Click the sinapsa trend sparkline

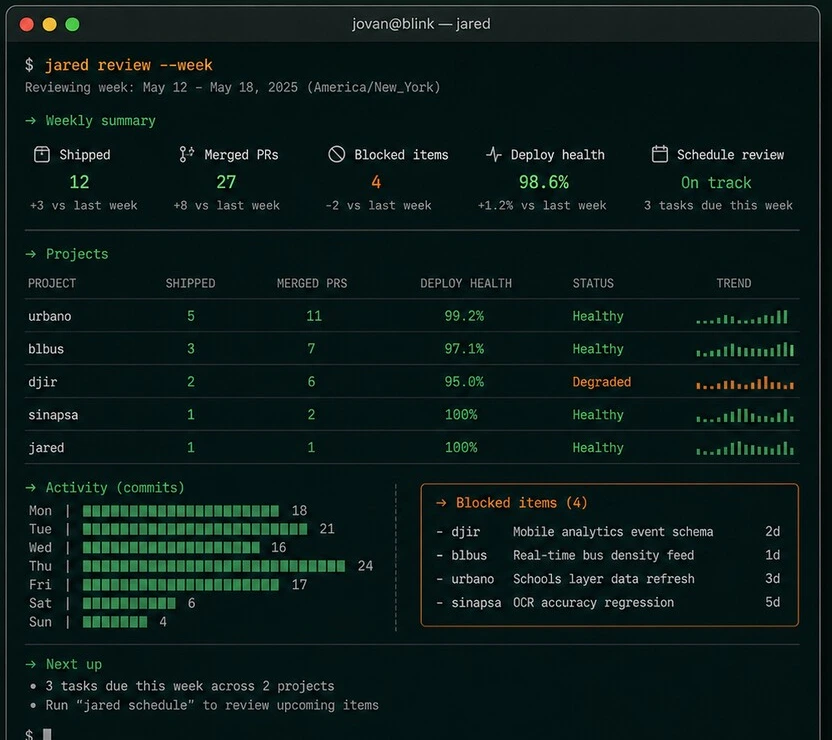click(745, 416)
